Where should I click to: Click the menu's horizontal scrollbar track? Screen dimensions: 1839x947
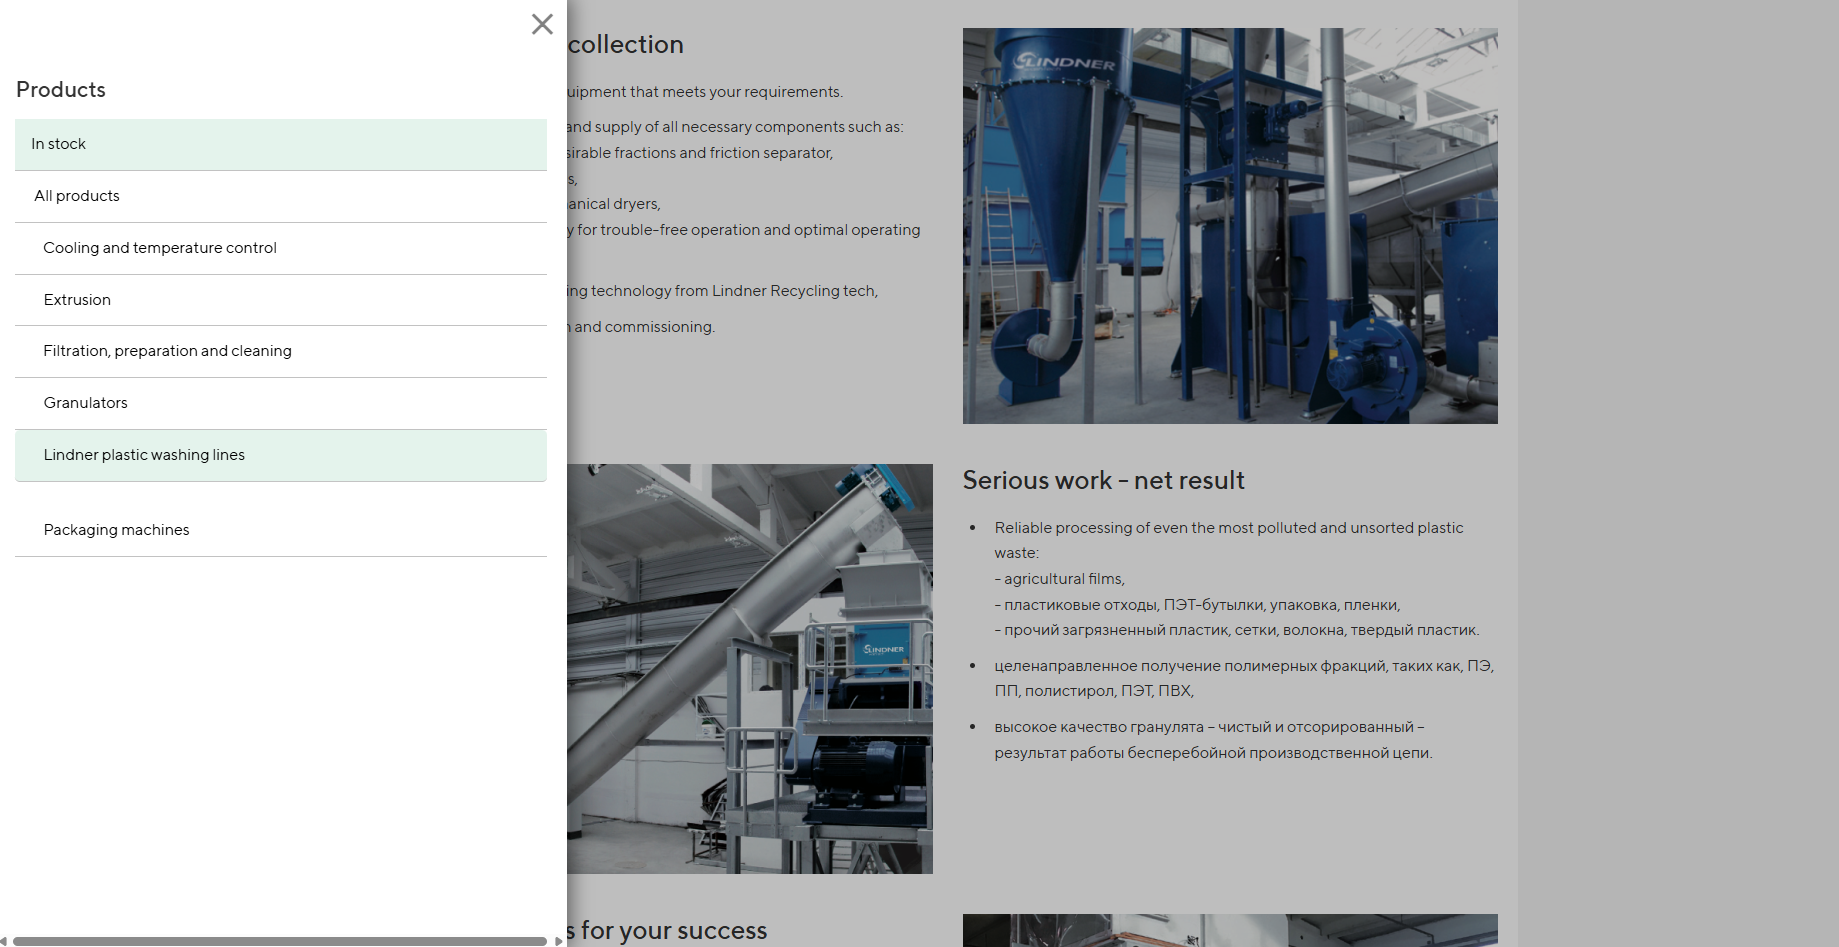280,941
